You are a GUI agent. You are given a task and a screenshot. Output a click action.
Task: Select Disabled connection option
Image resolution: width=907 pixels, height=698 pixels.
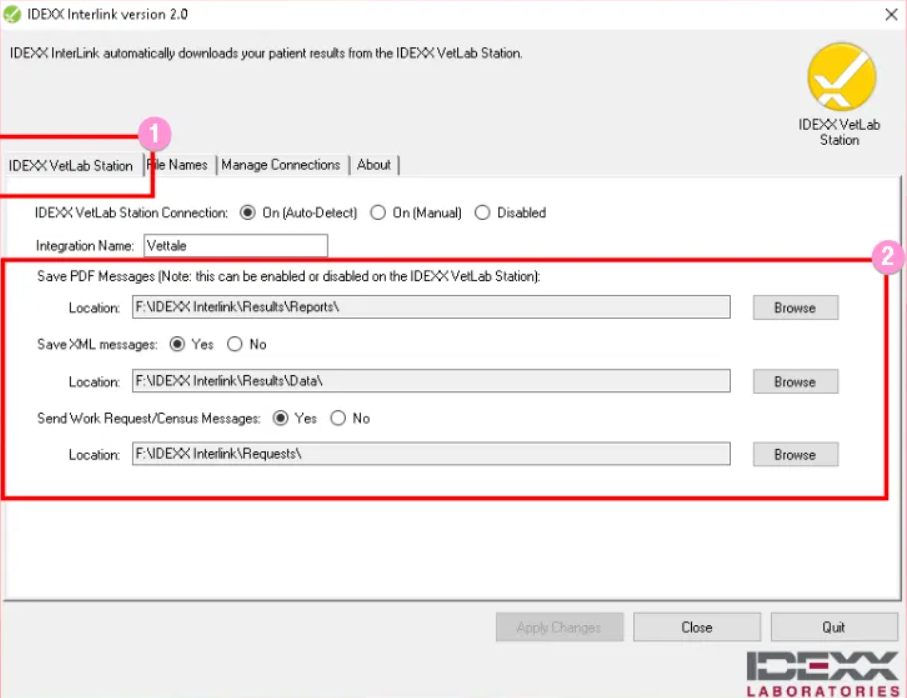[x=510, y=213]
